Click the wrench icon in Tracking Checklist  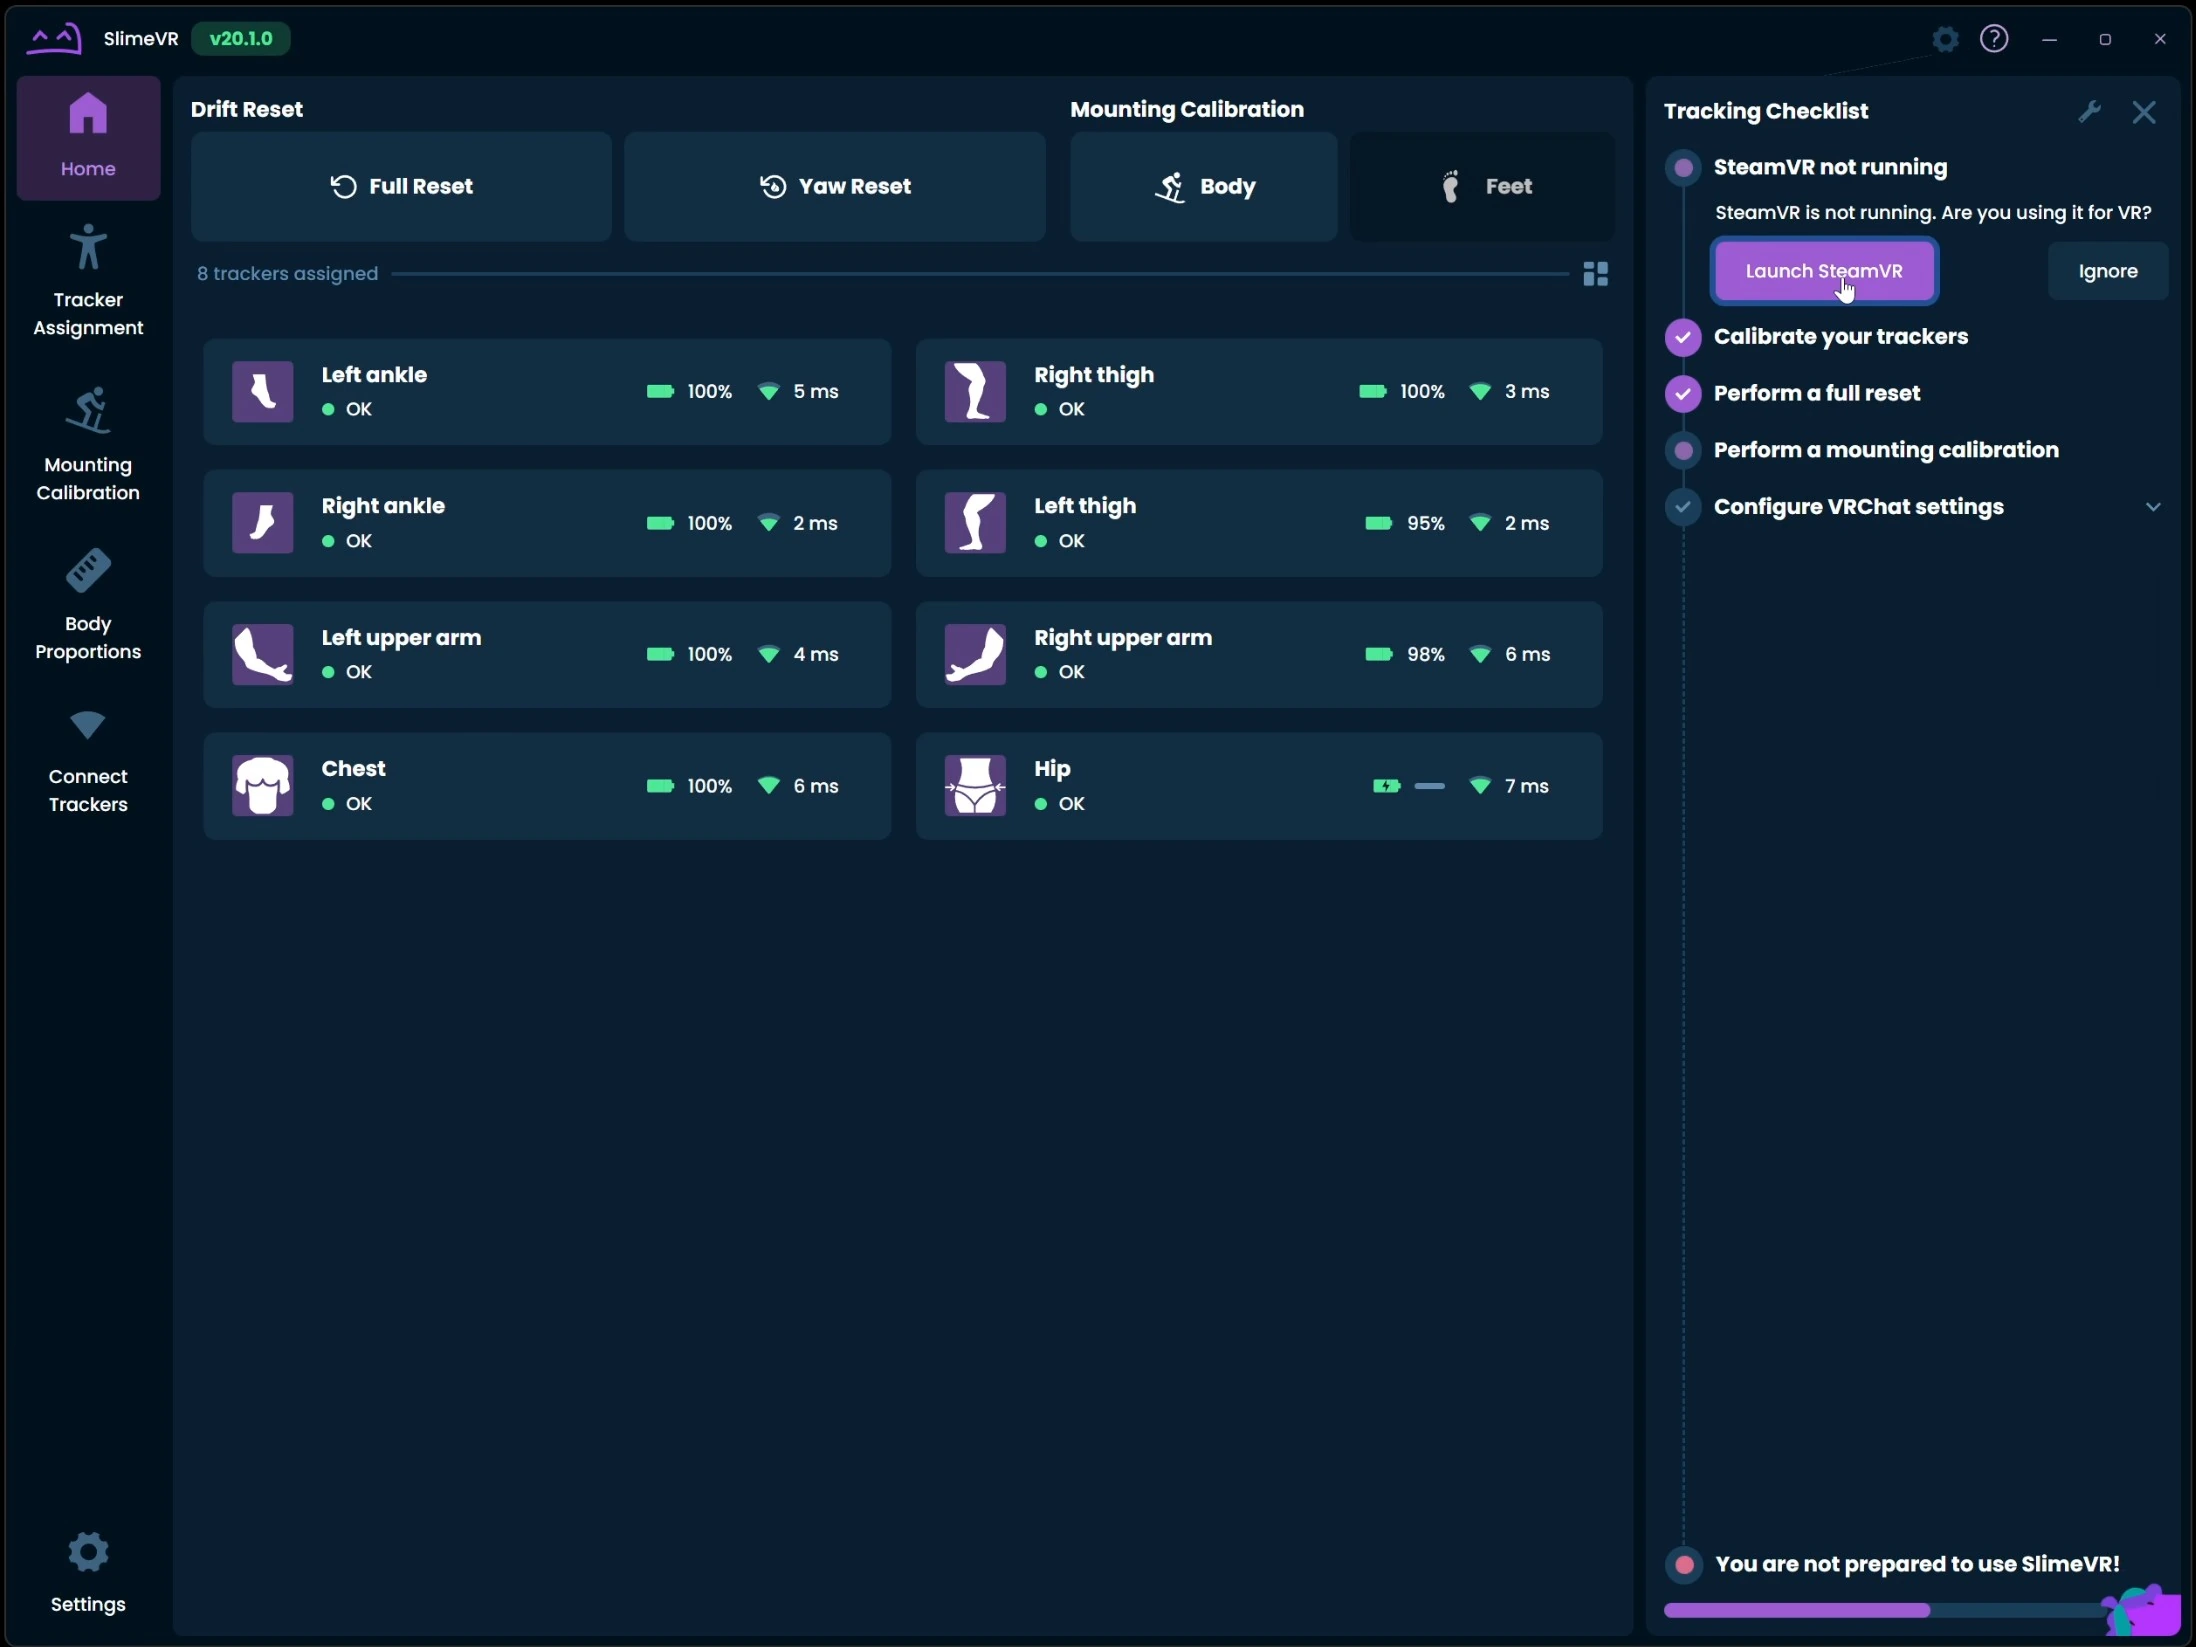pos(2089,111)
